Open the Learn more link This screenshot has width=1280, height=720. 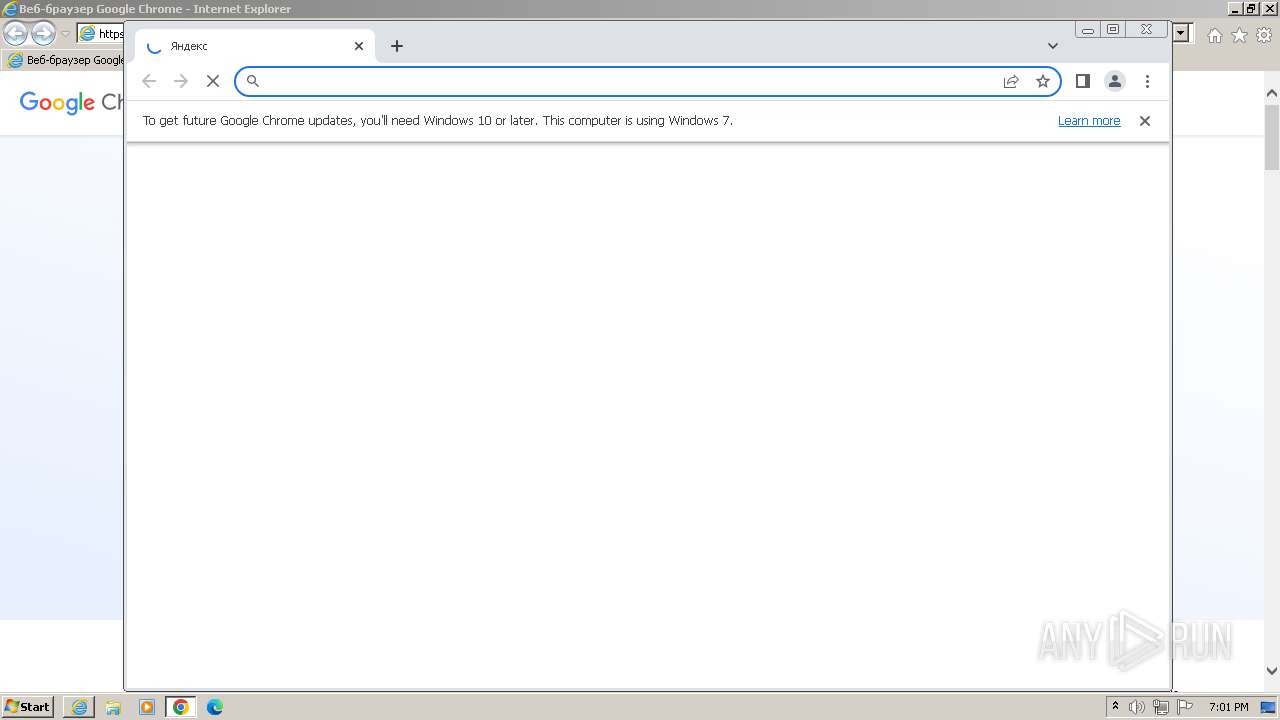[1089, 121]
